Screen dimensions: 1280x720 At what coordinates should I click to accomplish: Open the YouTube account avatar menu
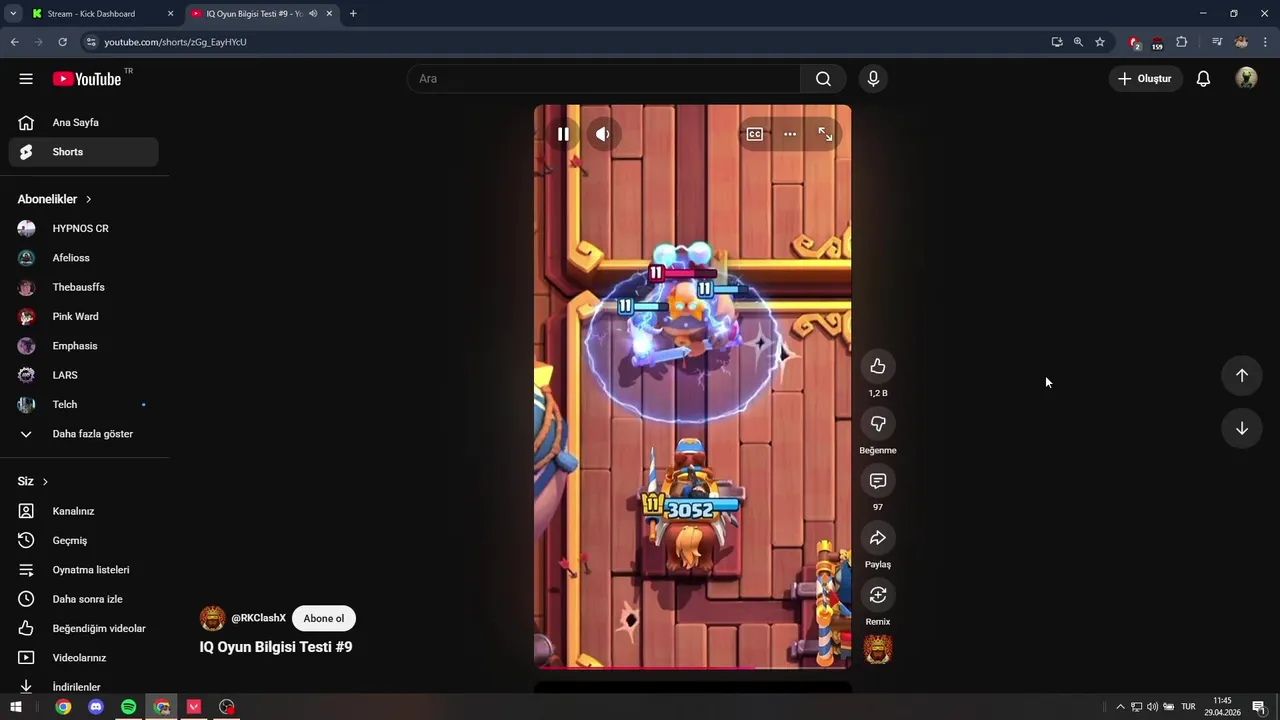point(1246,79)
